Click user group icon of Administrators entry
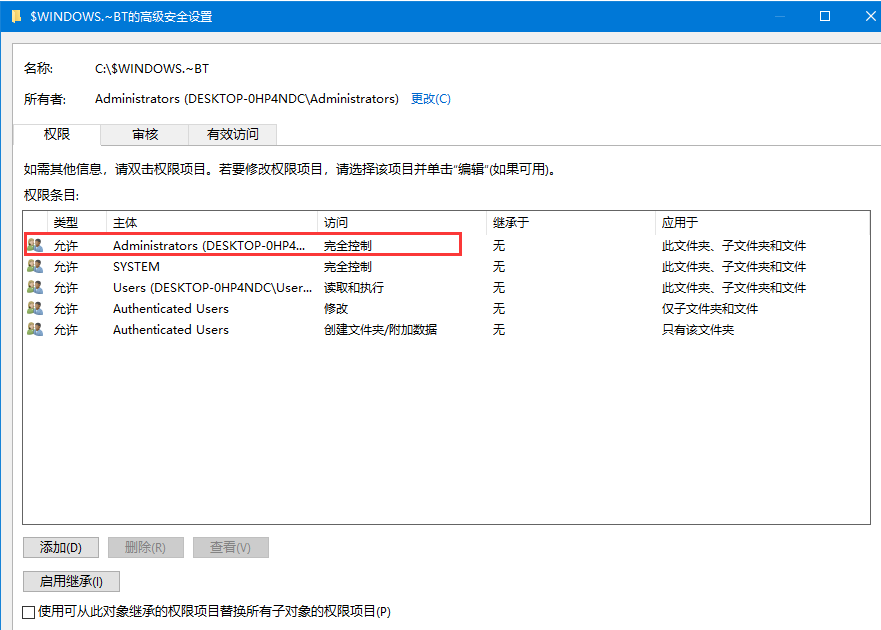 click(x=35, y=245)
